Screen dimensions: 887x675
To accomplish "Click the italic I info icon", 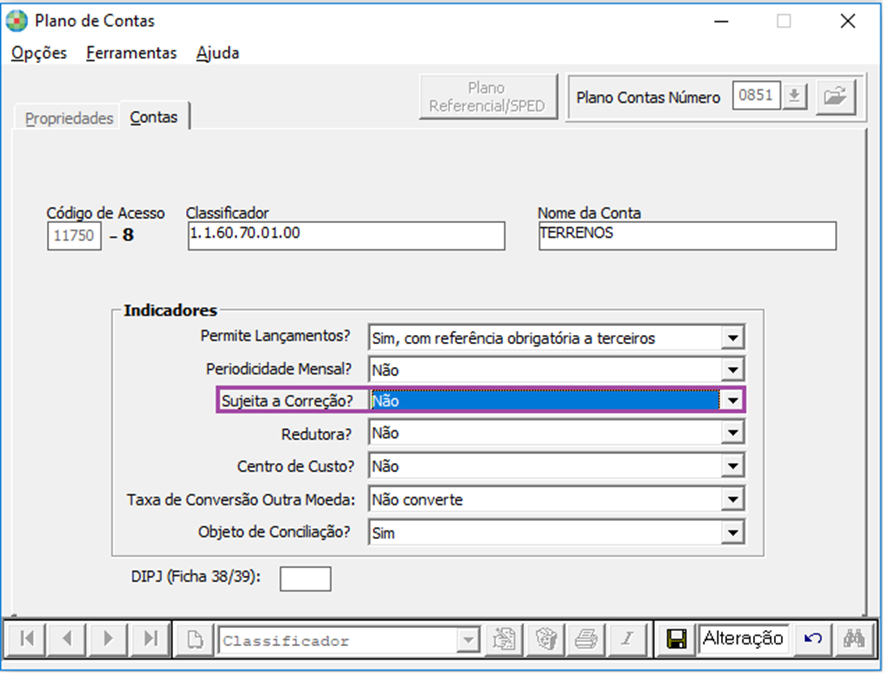I will pyautogui.click(x=627, y=640).
